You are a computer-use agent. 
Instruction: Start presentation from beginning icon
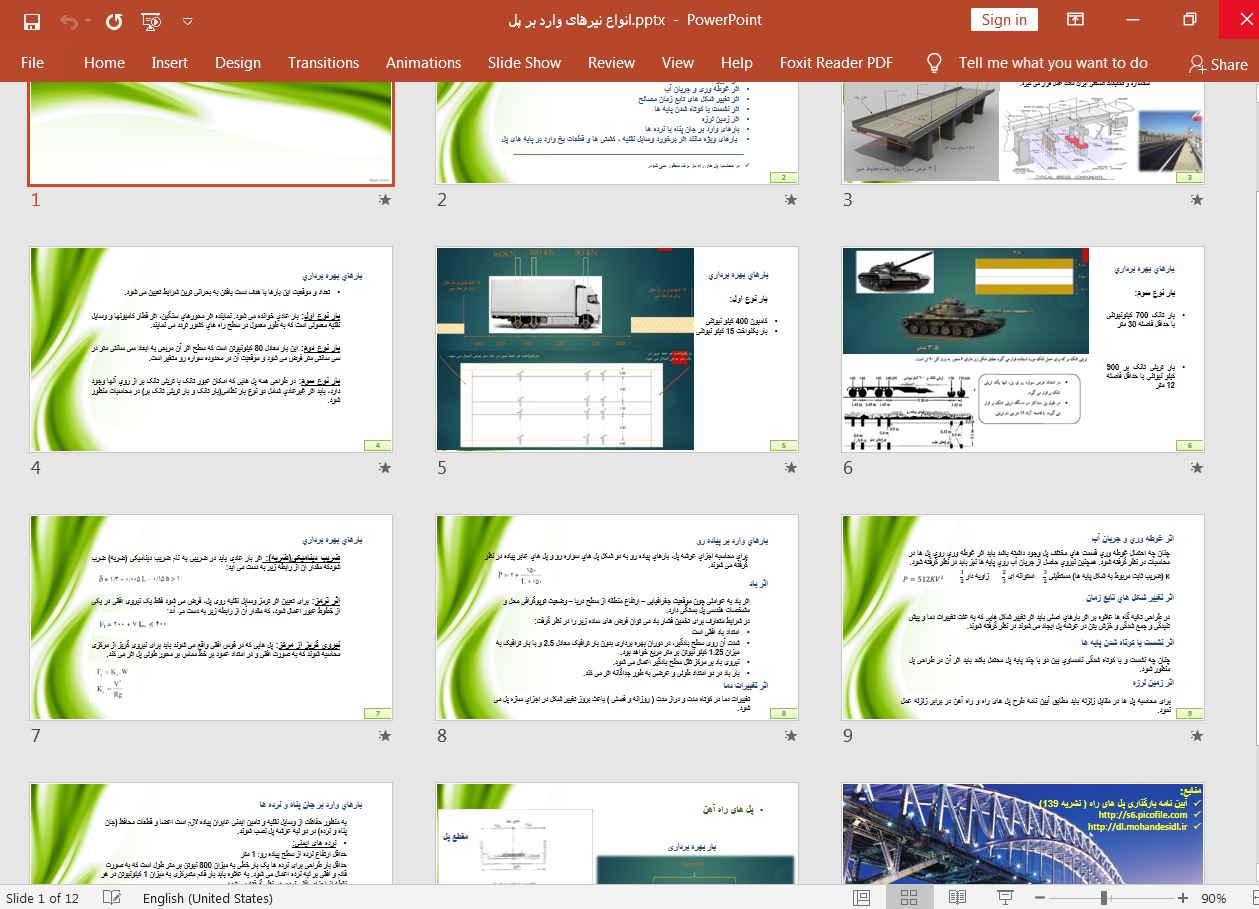[x=152, y=20]
